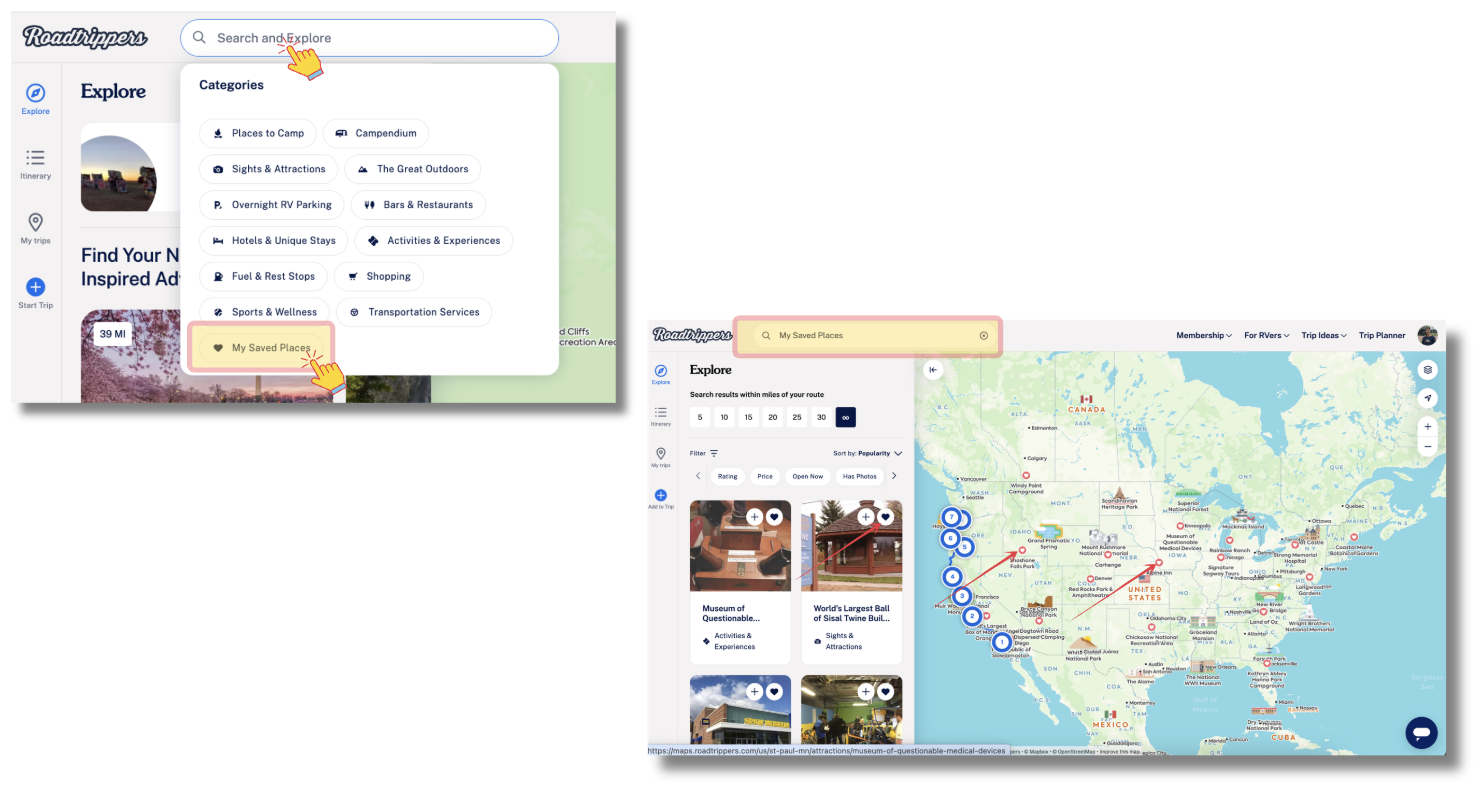
Task: Expand the Membership menu
Action: (1204, 336)
